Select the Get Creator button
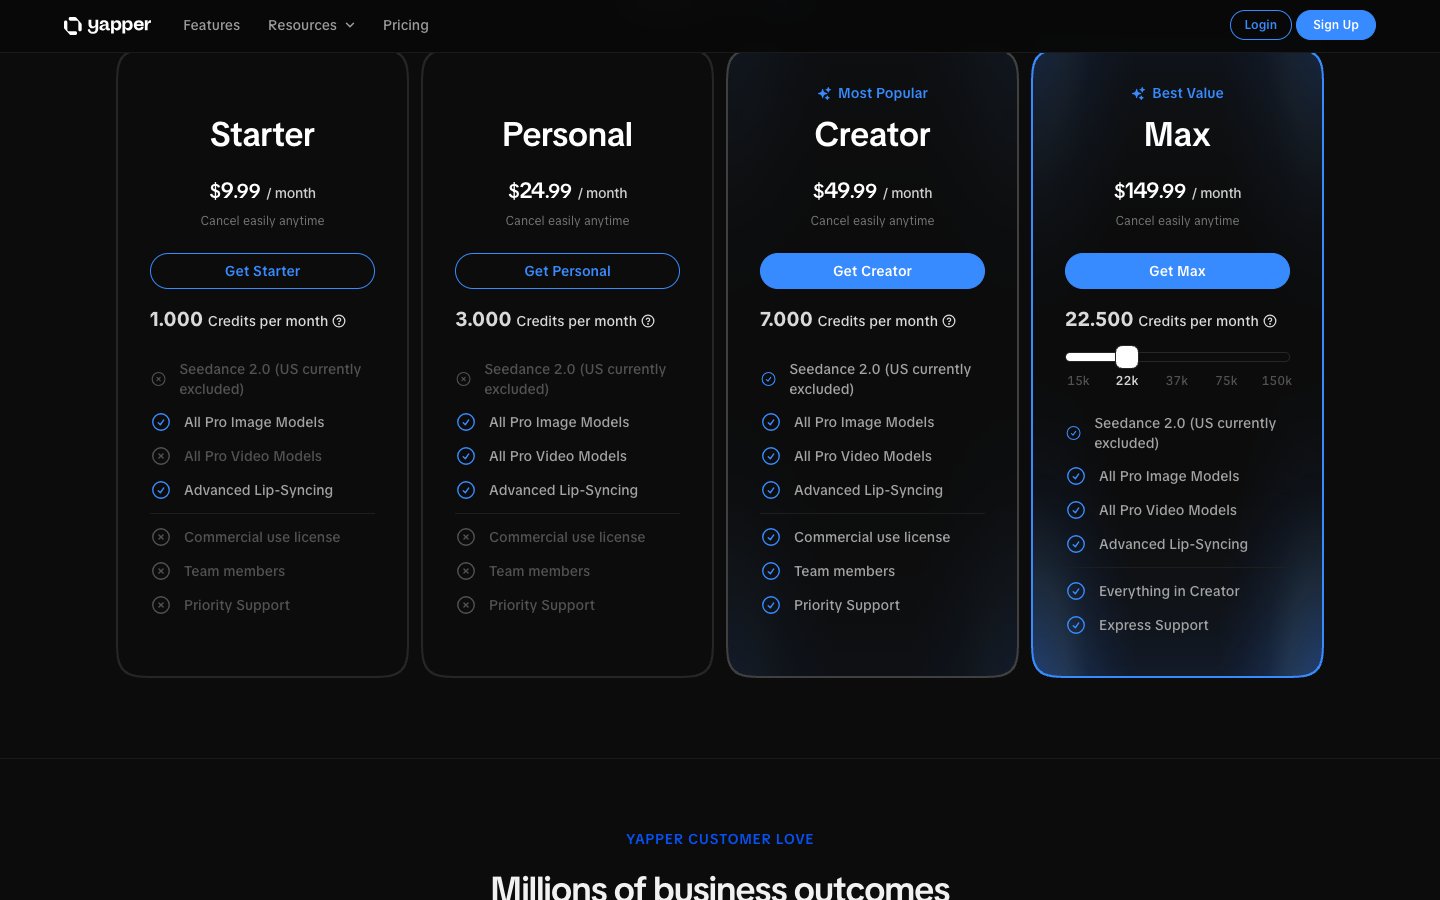This screenshot has height=900, width=1440. pyautogui.click(x=872, y=271)
